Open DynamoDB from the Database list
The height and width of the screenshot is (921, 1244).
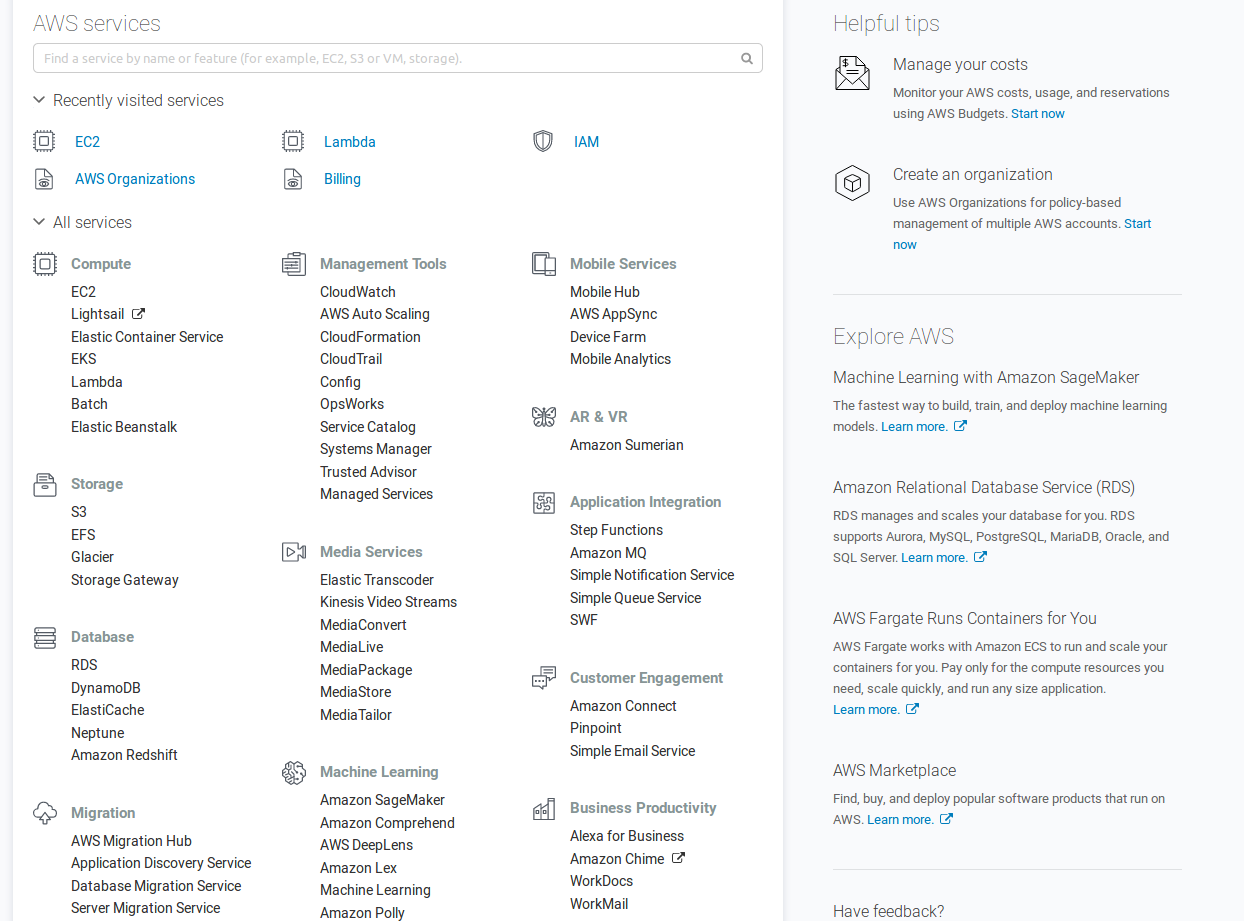[x=106, y=688]
